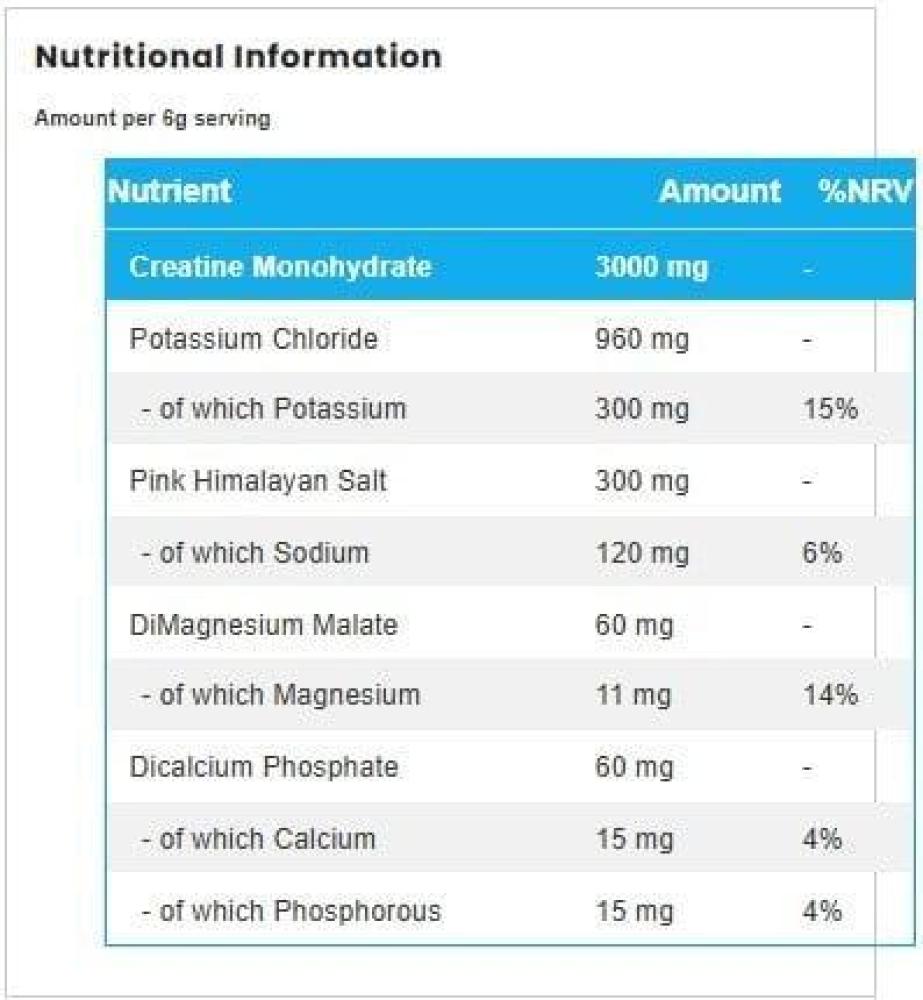Viewport: 923px width, 1000px height.
Task: Click the Dicalcium Phosphate row label
Action: (264, 767)
